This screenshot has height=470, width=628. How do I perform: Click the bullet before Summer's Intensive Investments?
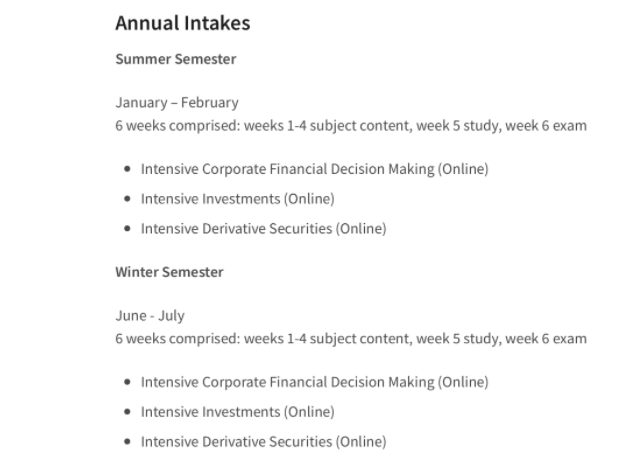pyautogui.click(x=127, y=199)
